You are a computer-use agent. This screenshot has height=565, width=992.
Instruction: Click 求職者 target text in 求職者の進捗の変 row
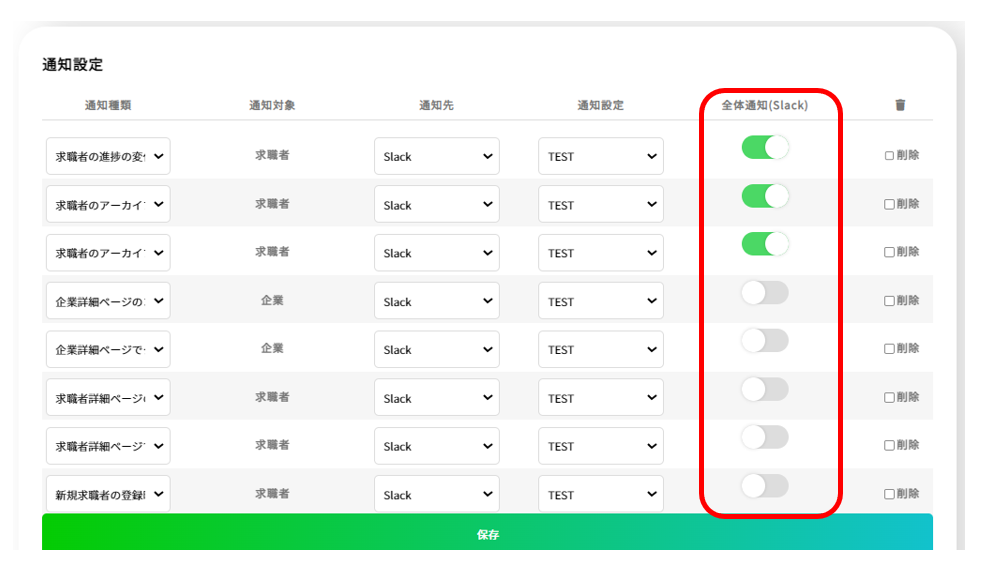[272, 155]
